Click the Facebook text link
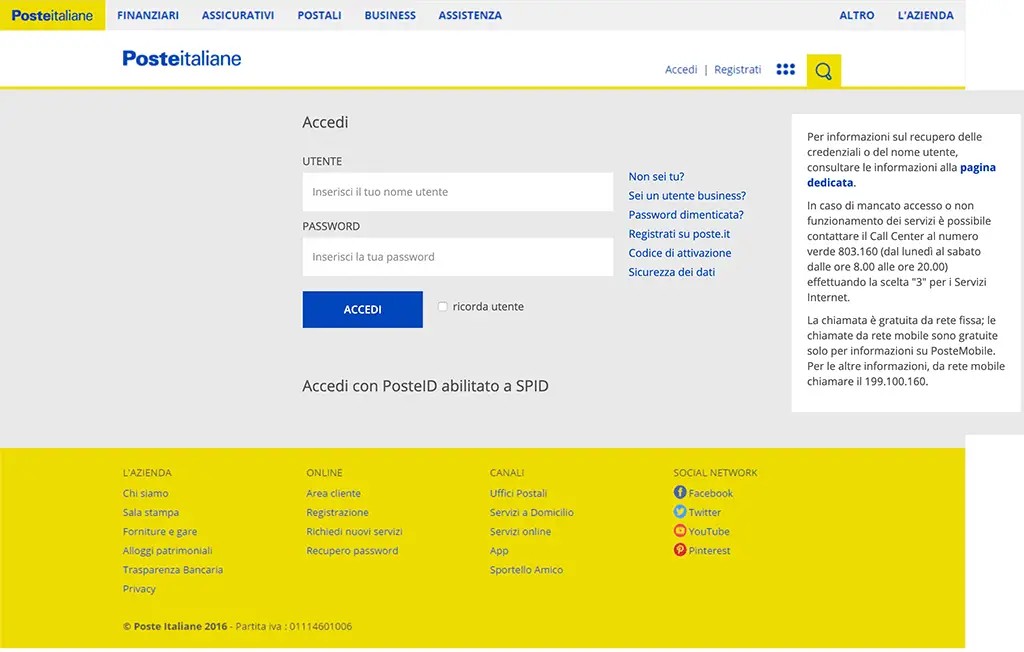 [711, 493]
